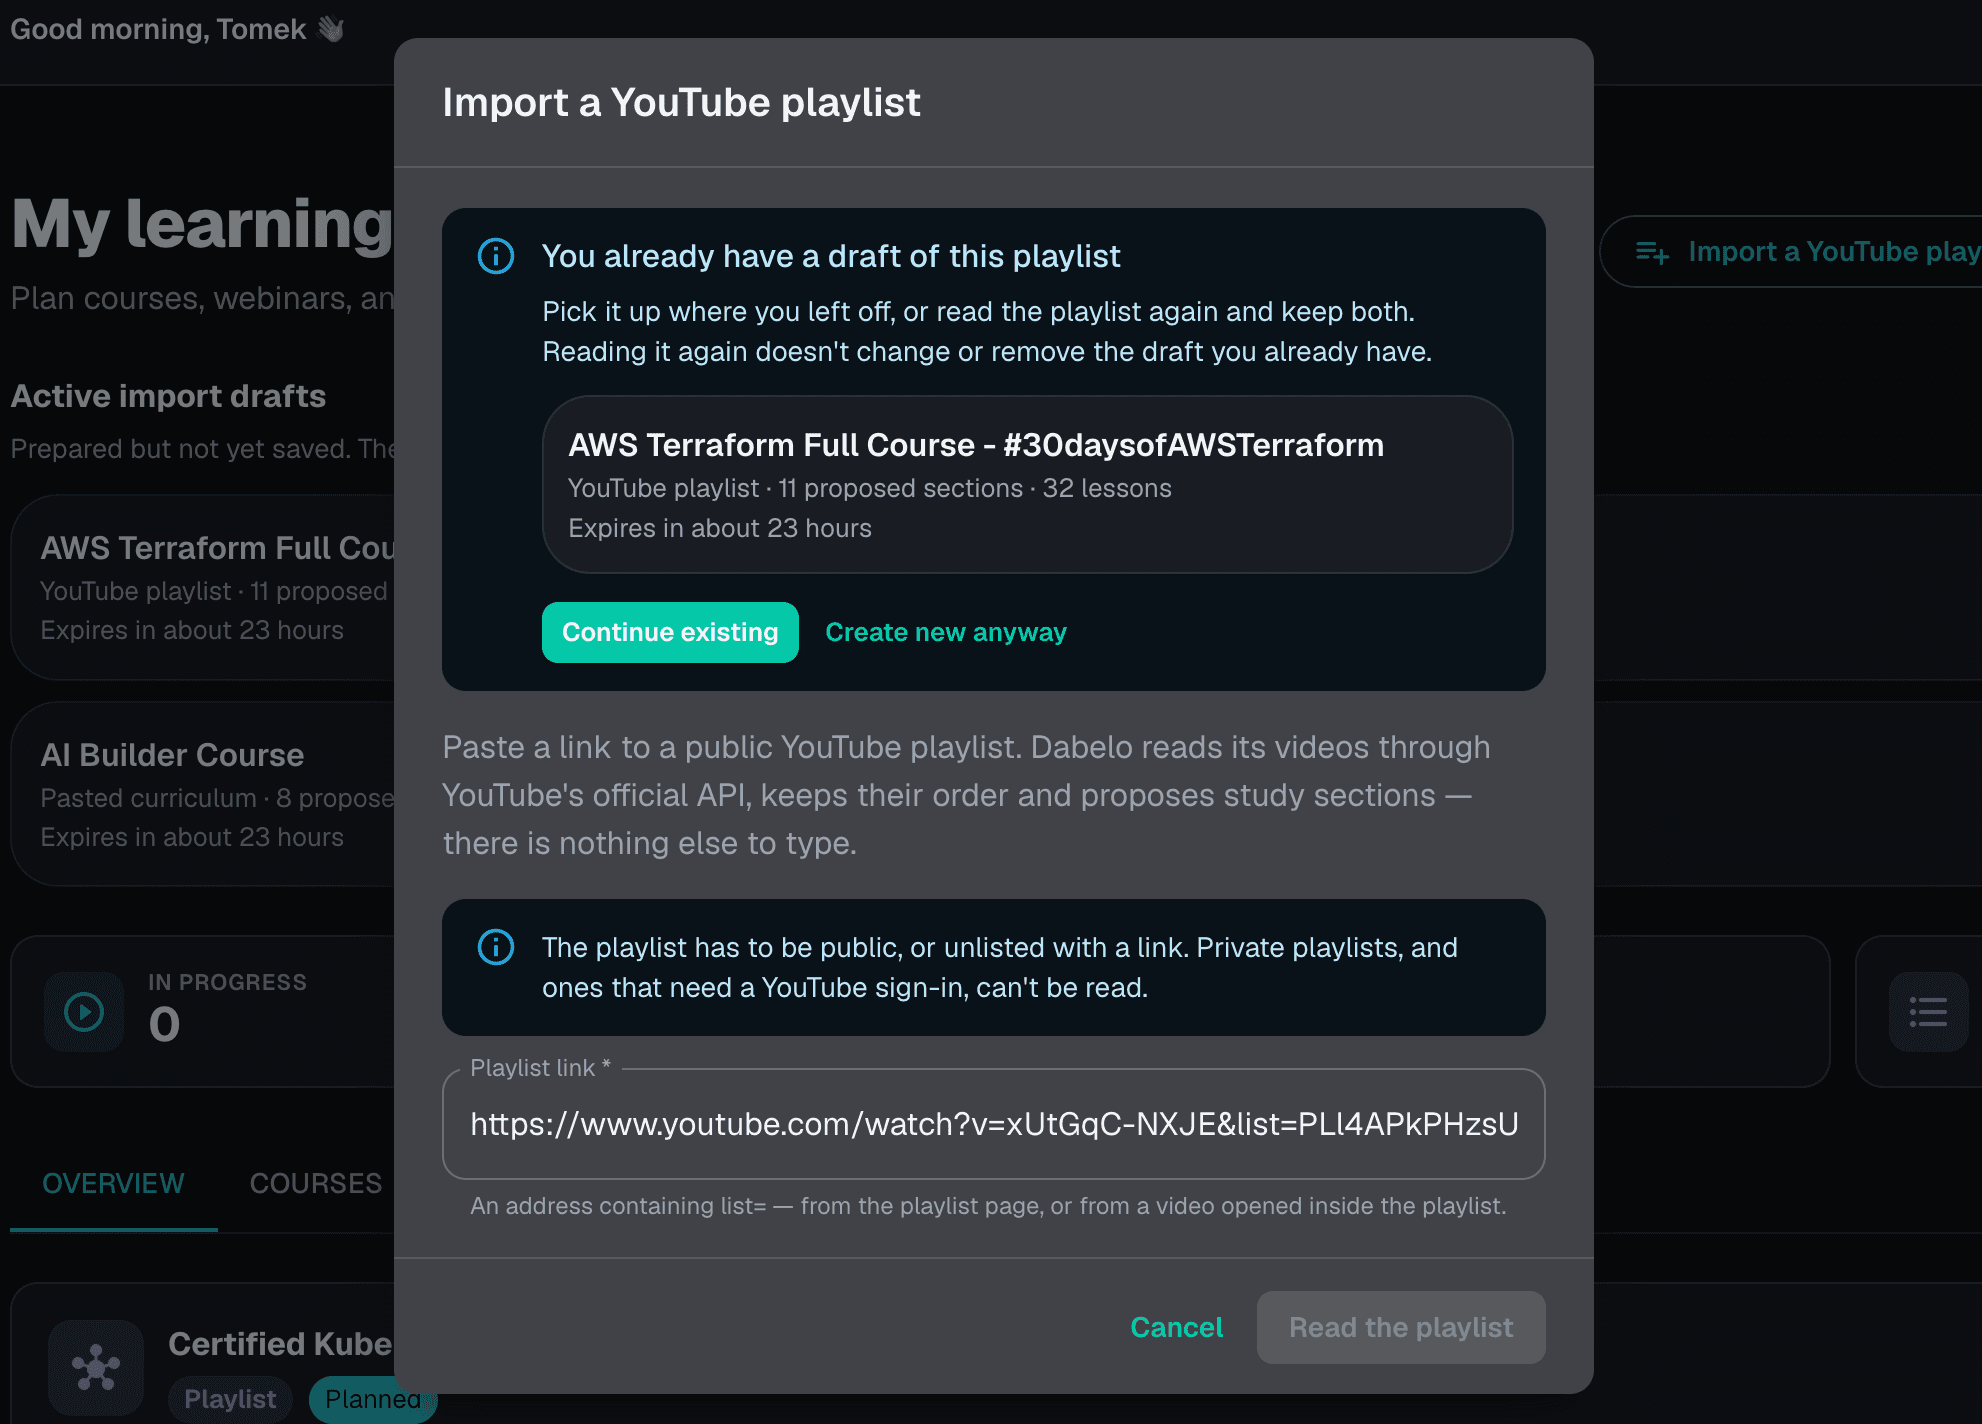The width and height of the screenshot is (1982, 1424).
Task: Click the info icon beside the public playlist note
Action: (x=496, y=947)
